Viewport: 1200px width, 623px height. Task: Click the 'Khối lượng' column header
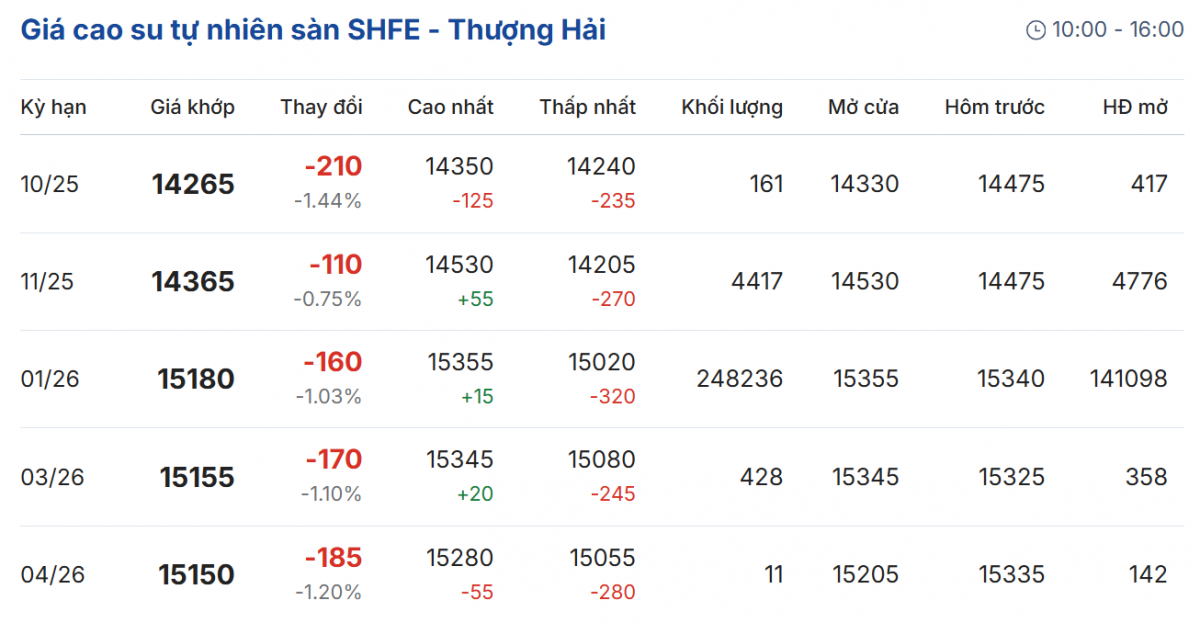[732, 107]
